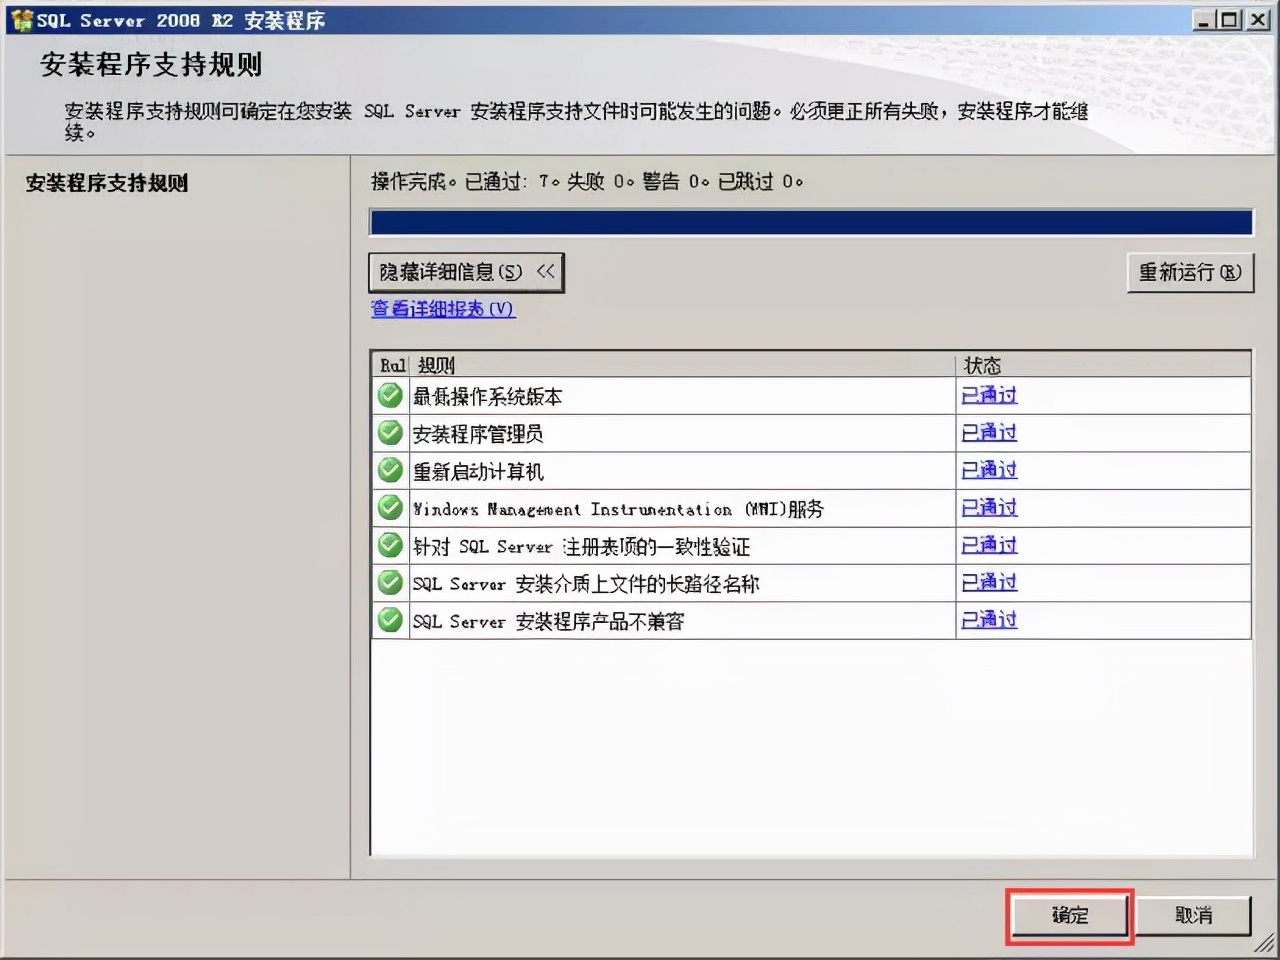Click the icon for 安装程序产品不兼容 rule
The image size is (1280, 960).
coord(389,620)
